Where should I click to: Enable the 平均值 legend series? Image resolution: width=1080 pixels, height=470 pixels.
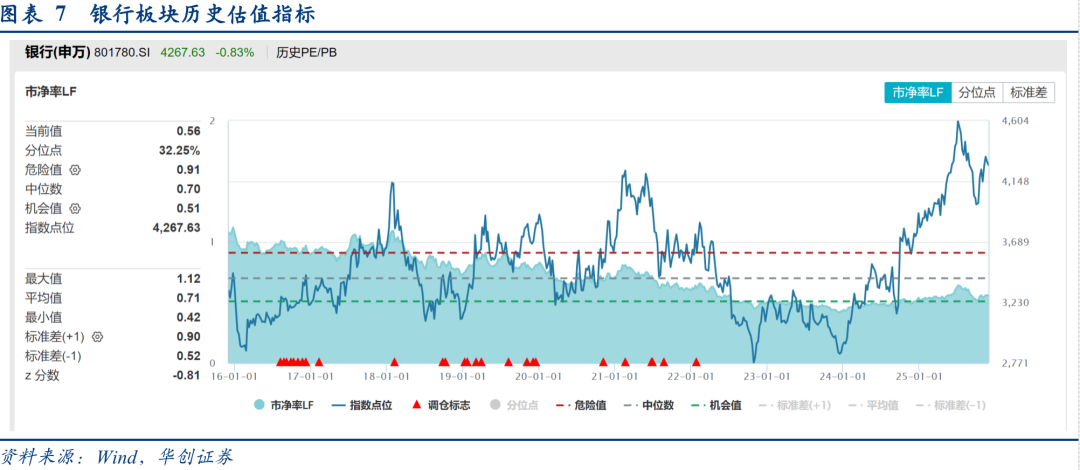coord(872,405)
